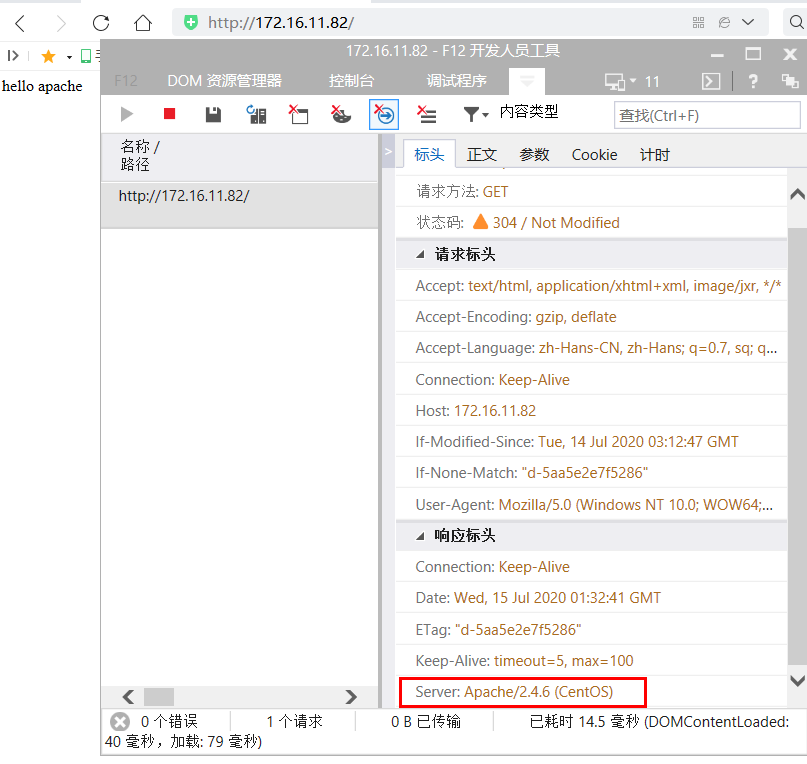The height and width of the screenshot is (764, 807).
Task: Select request http://172.16.11.82/ in list
Action: 240,205
